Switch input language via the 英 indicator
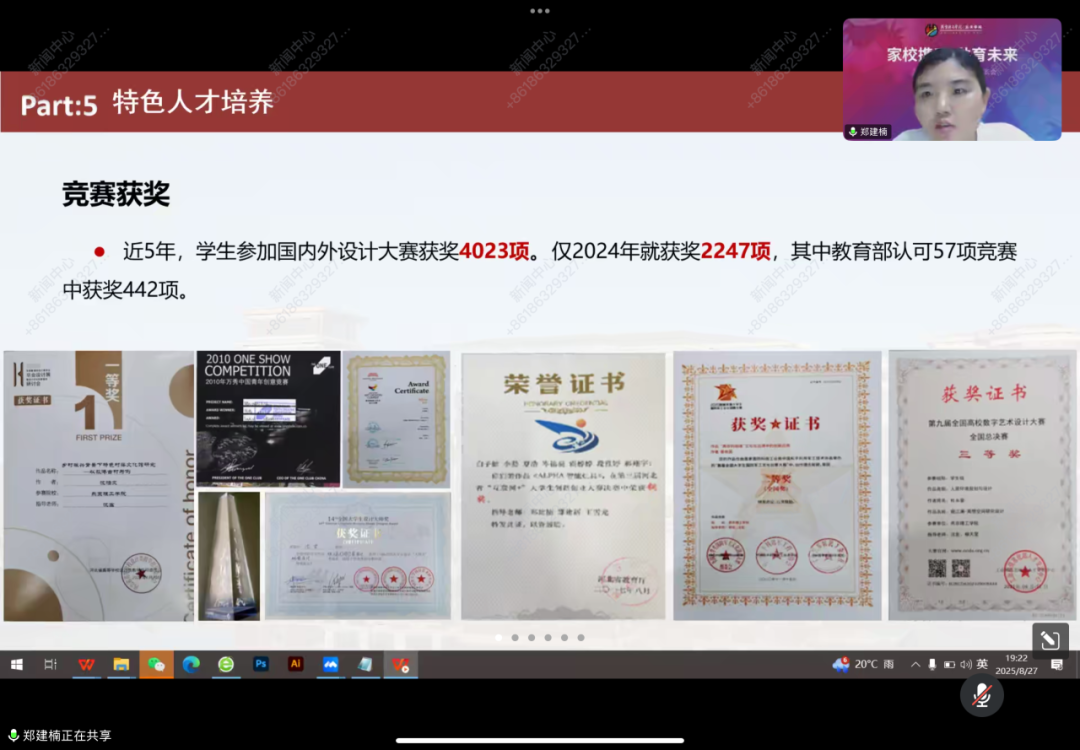Image resolution: width=1080 pixels, height=750 pixels. 982,664
